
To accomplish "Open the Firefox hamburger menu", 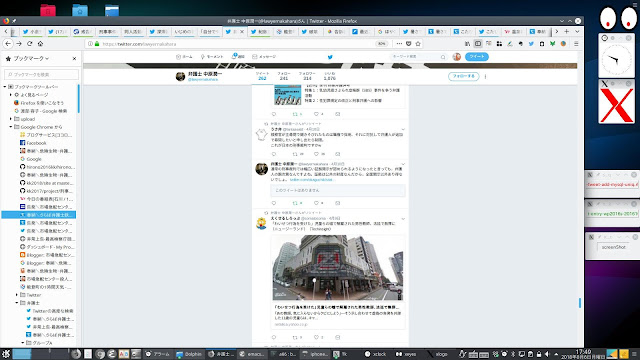I will [x=576, y=44].
